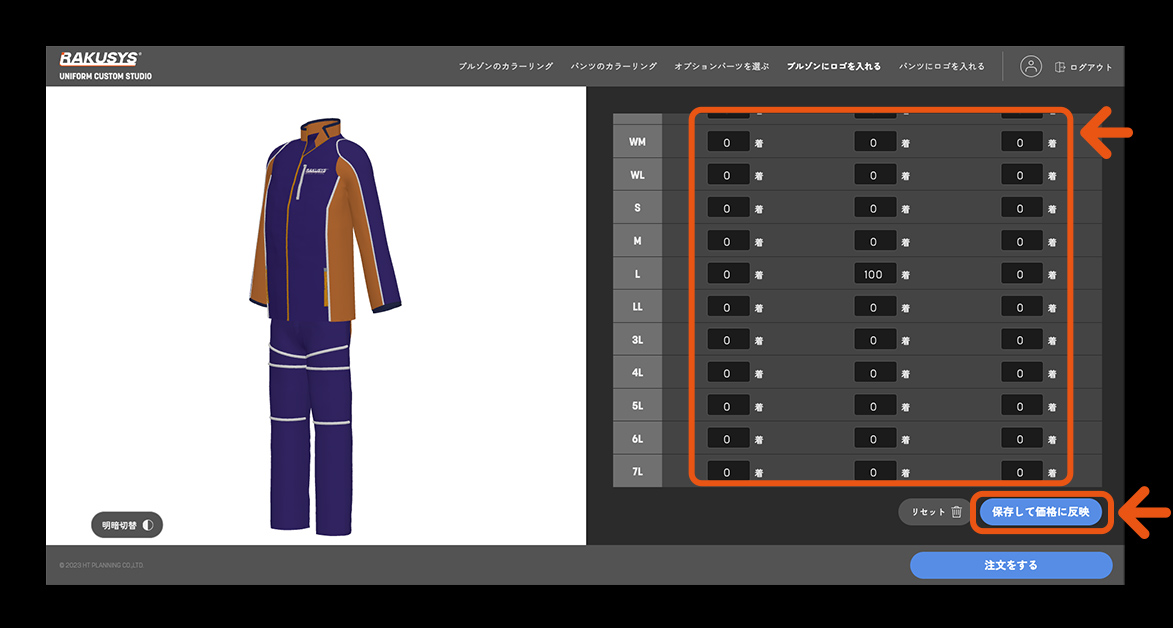Switch to パンツのカラーリング tab
Viewport: 1173px width, 628px height.
click(x=613, y=66)
